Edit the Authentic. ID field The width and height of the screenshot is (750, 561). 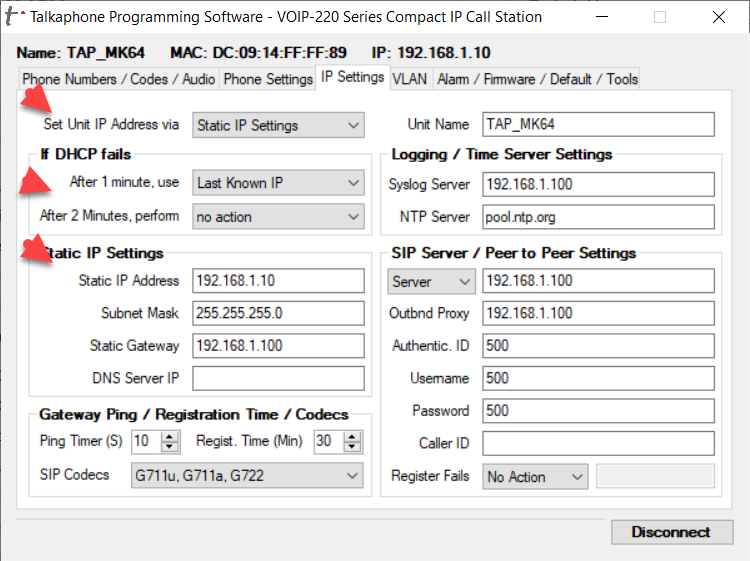pos(598,345)
